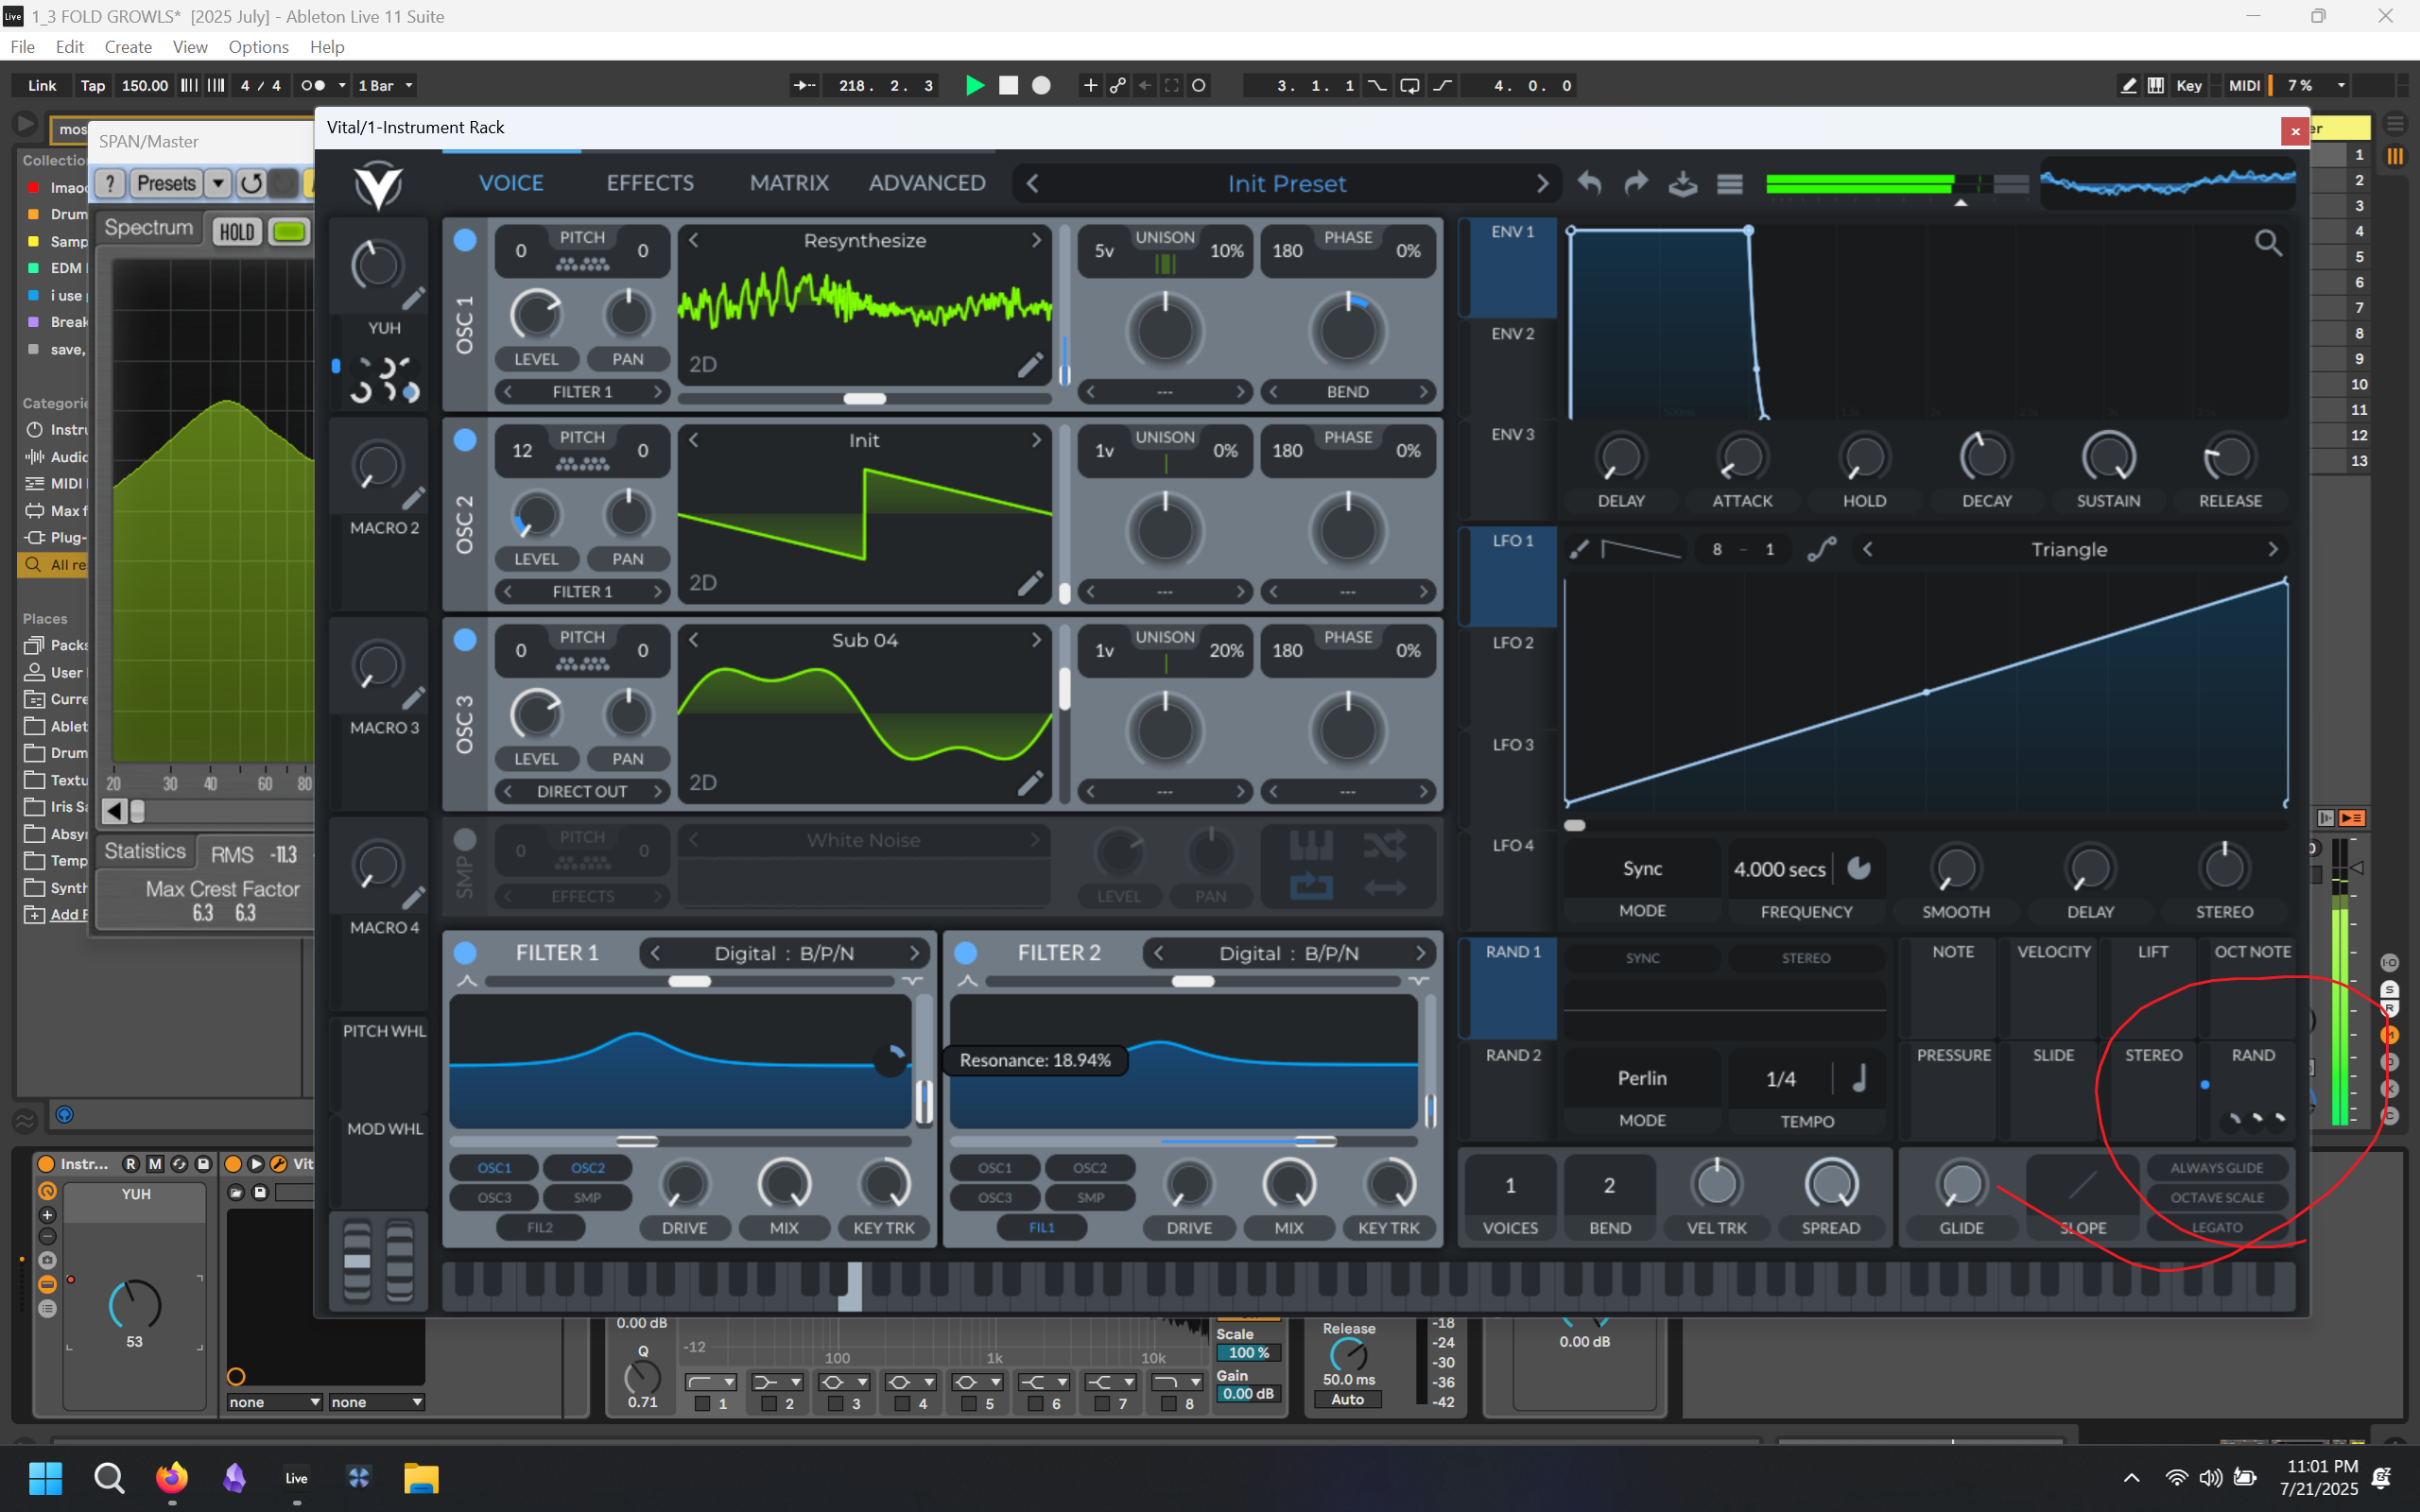Open OSC 3 DIRECT OUT routing selector

click(582, 791)
